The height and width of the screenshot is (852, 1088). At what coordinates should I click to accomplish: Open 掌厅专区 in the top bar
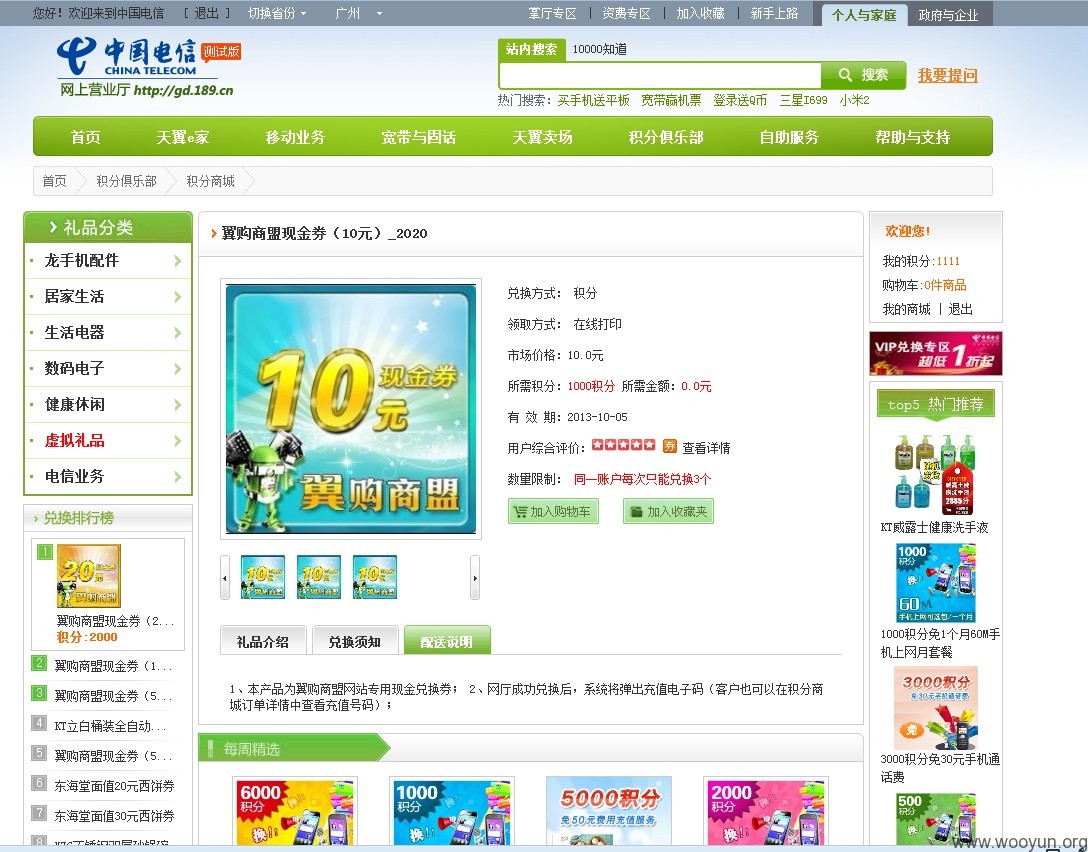pos(552,13)
